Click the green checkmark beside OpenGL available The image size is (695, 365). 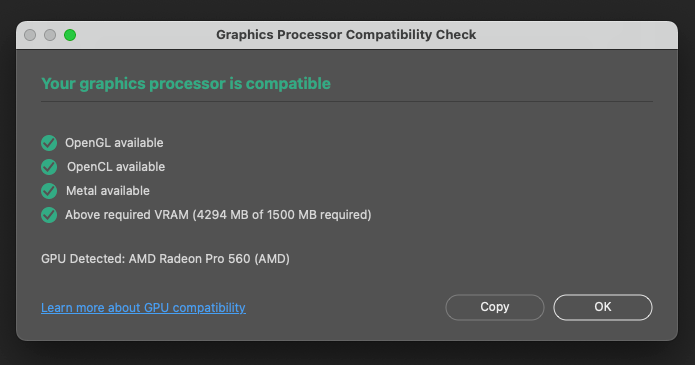tap(49, 143)
